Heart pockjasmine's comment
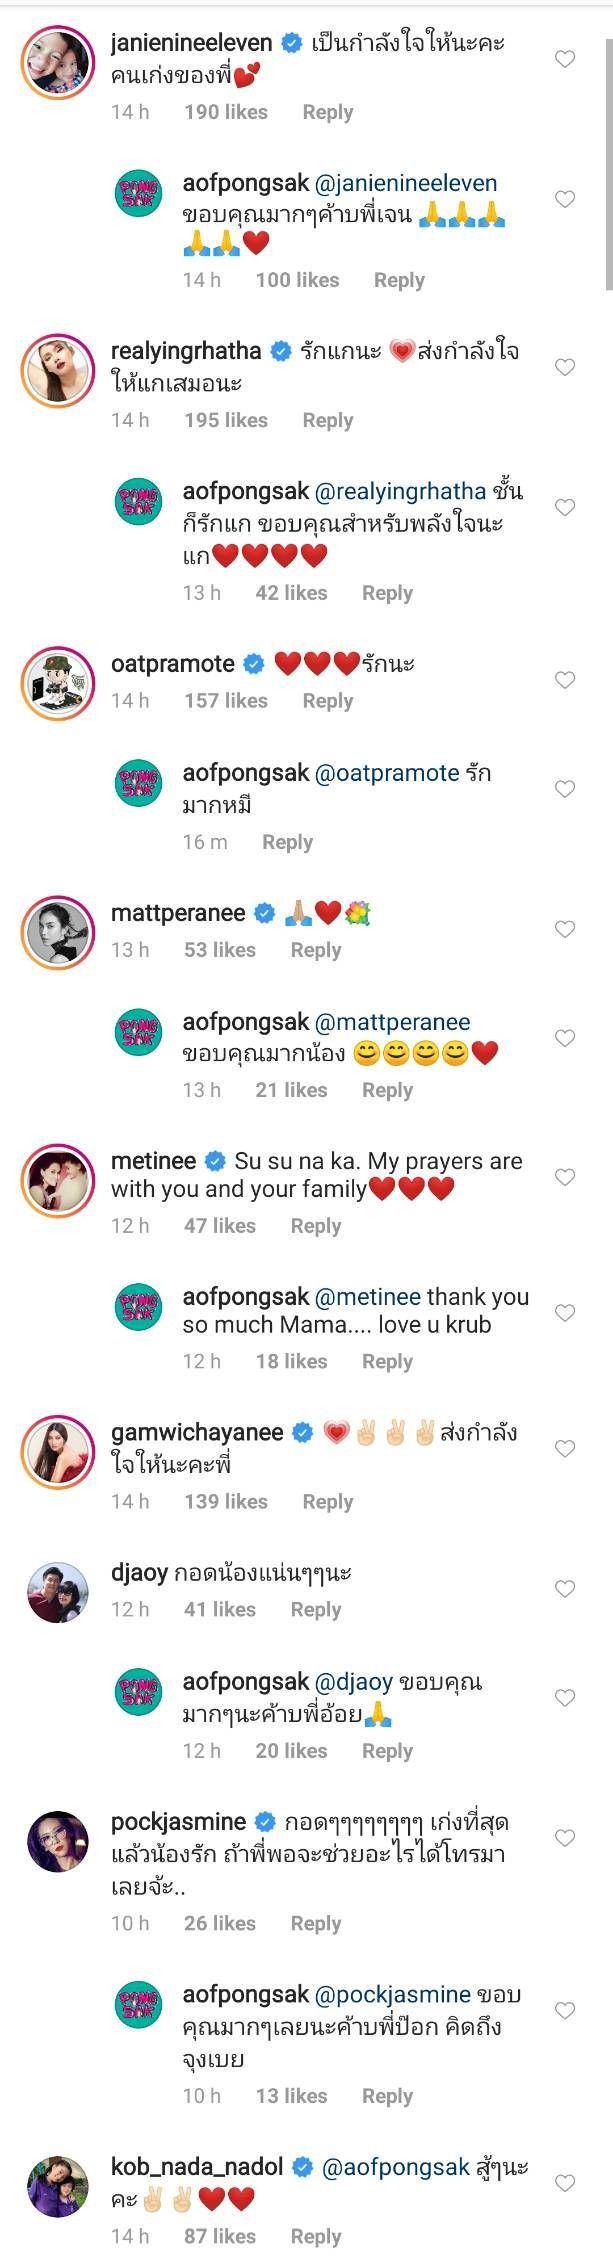Image resolution: width=613 pixels, height=2260 pixels. [565, 1838]
